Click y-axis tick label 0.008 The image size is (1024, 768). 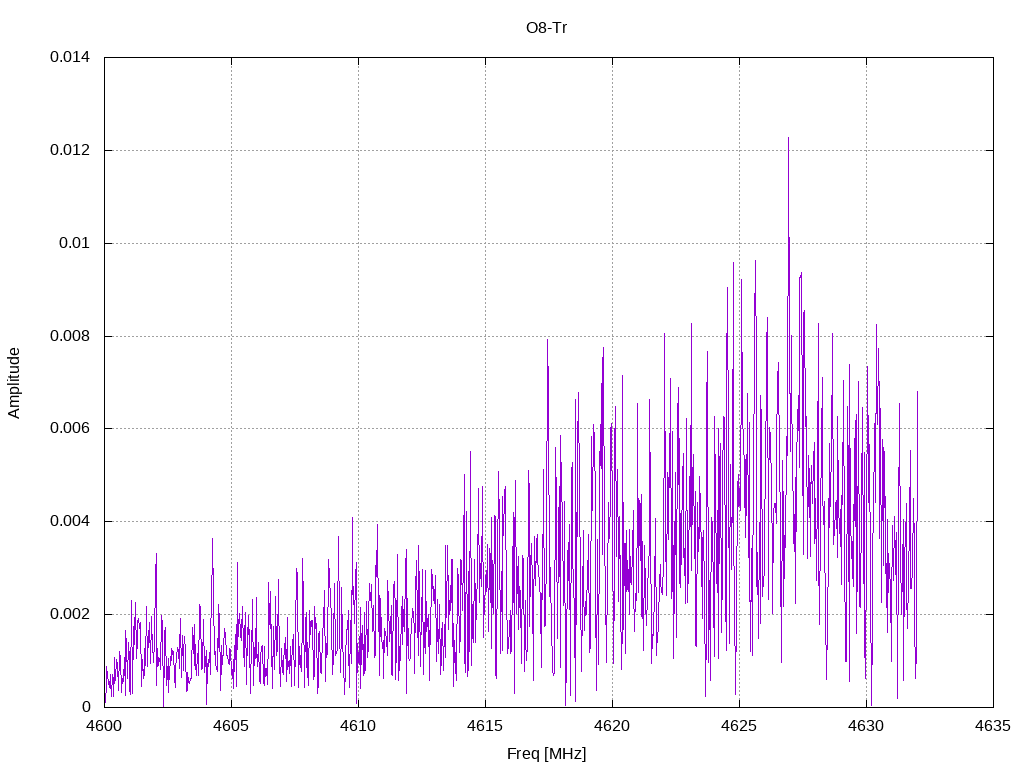click(x=70, y=336)
